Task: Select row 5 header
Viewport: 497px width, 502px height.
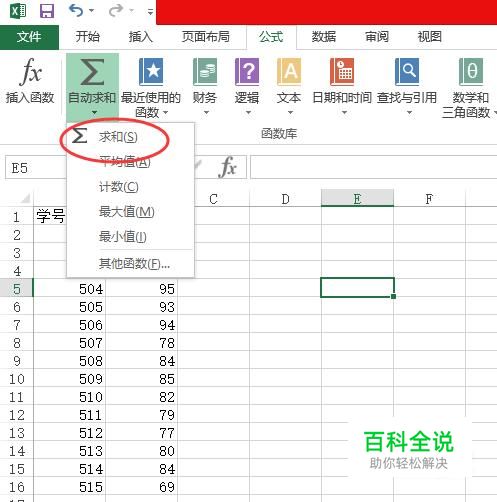Action: (x=17, y=289)
